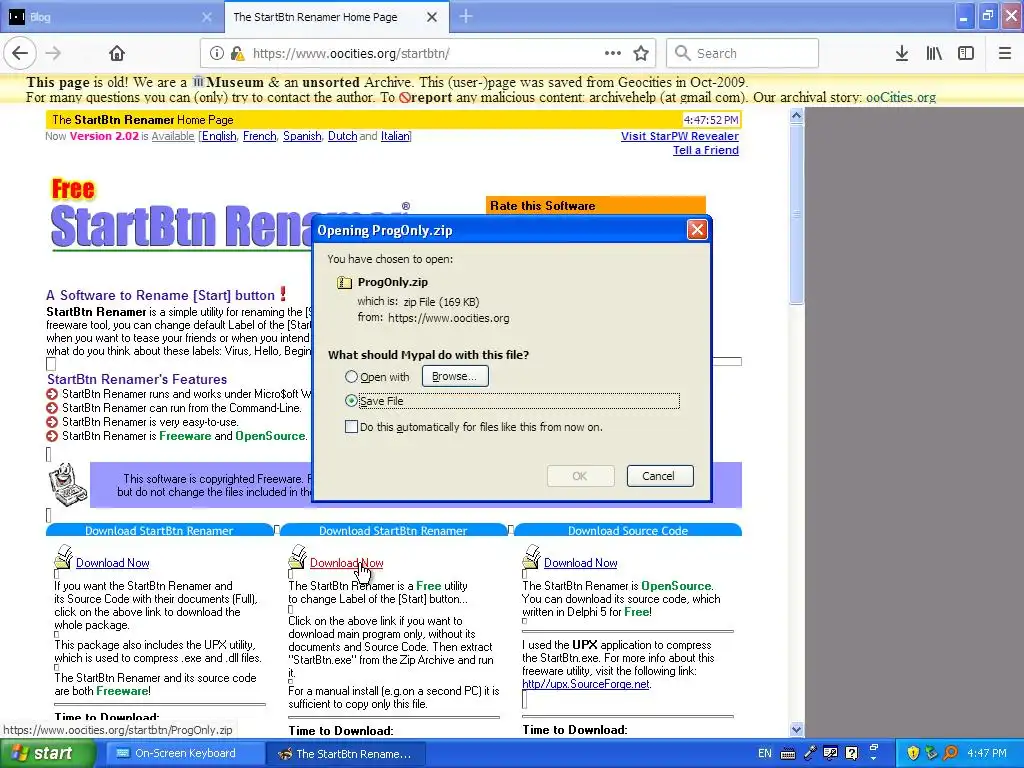Click Download Now for the full package
Viewport: 1024px width, 768px height.
tap(113, 563)
